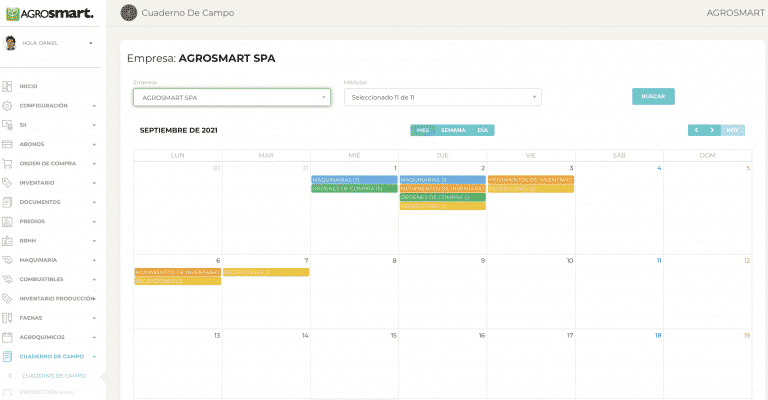This screenshot has width=768, height=400.
Task: Select day 18 in the calendar
Action: (x=658, y=335)
